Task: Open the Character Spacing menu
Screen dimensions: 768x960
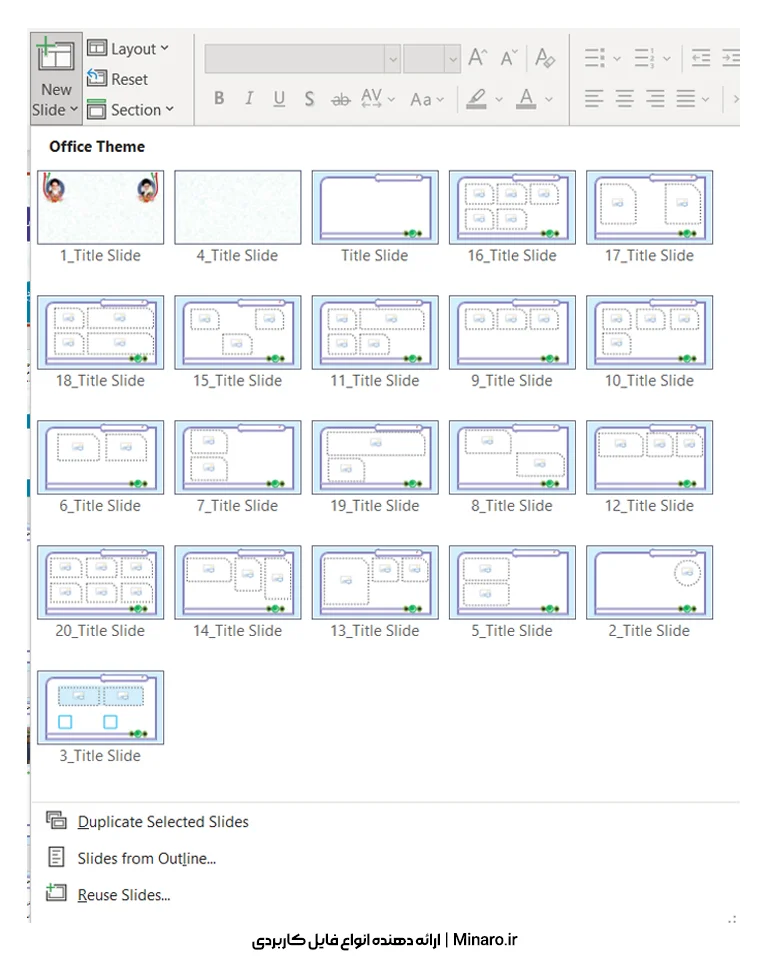Action: (x=378, y=98)
